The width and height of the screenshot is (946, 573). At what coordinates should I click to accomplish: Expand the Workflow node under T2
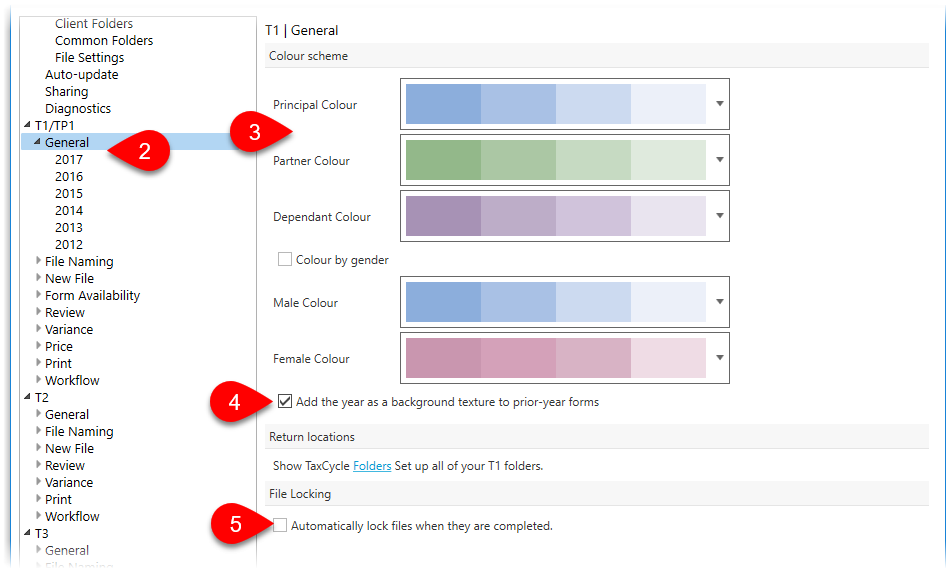click(39, 515)
